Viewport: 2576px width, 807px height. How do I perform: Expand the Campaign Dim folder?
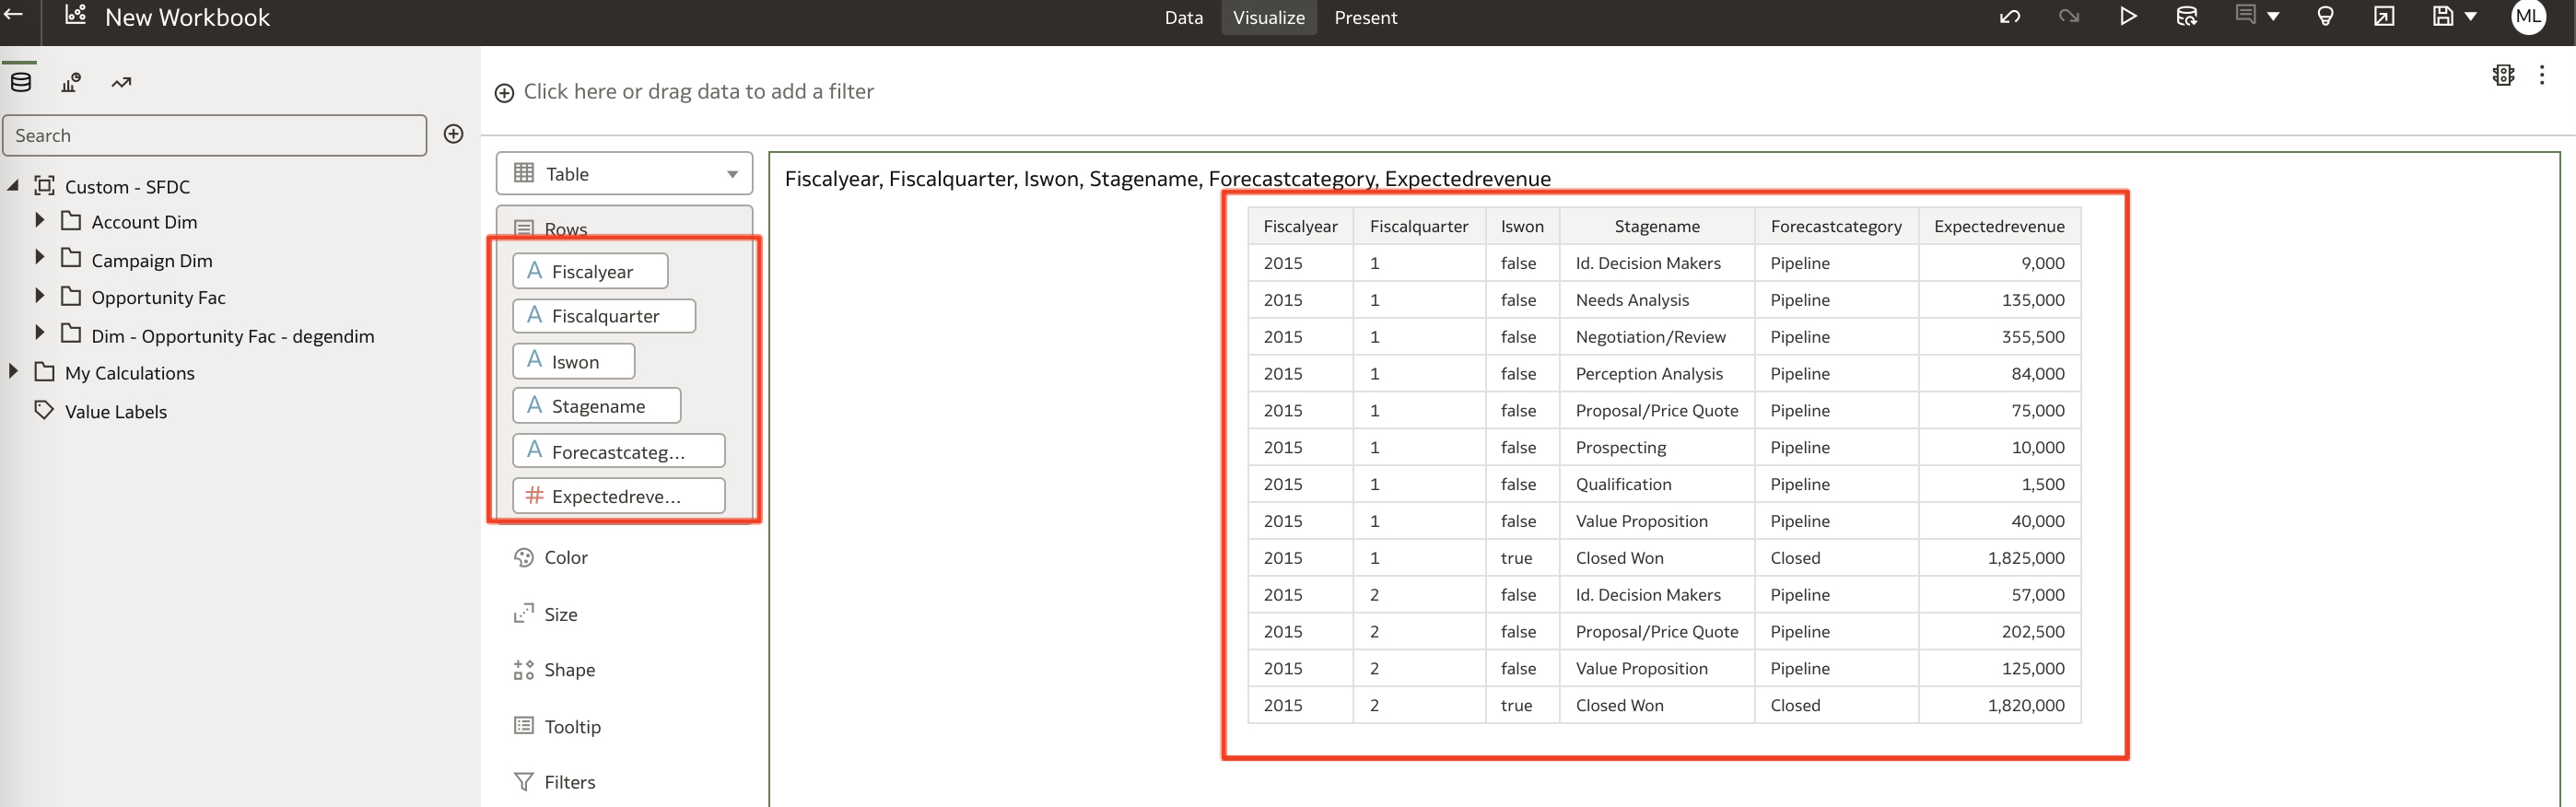tap(40, 258)
